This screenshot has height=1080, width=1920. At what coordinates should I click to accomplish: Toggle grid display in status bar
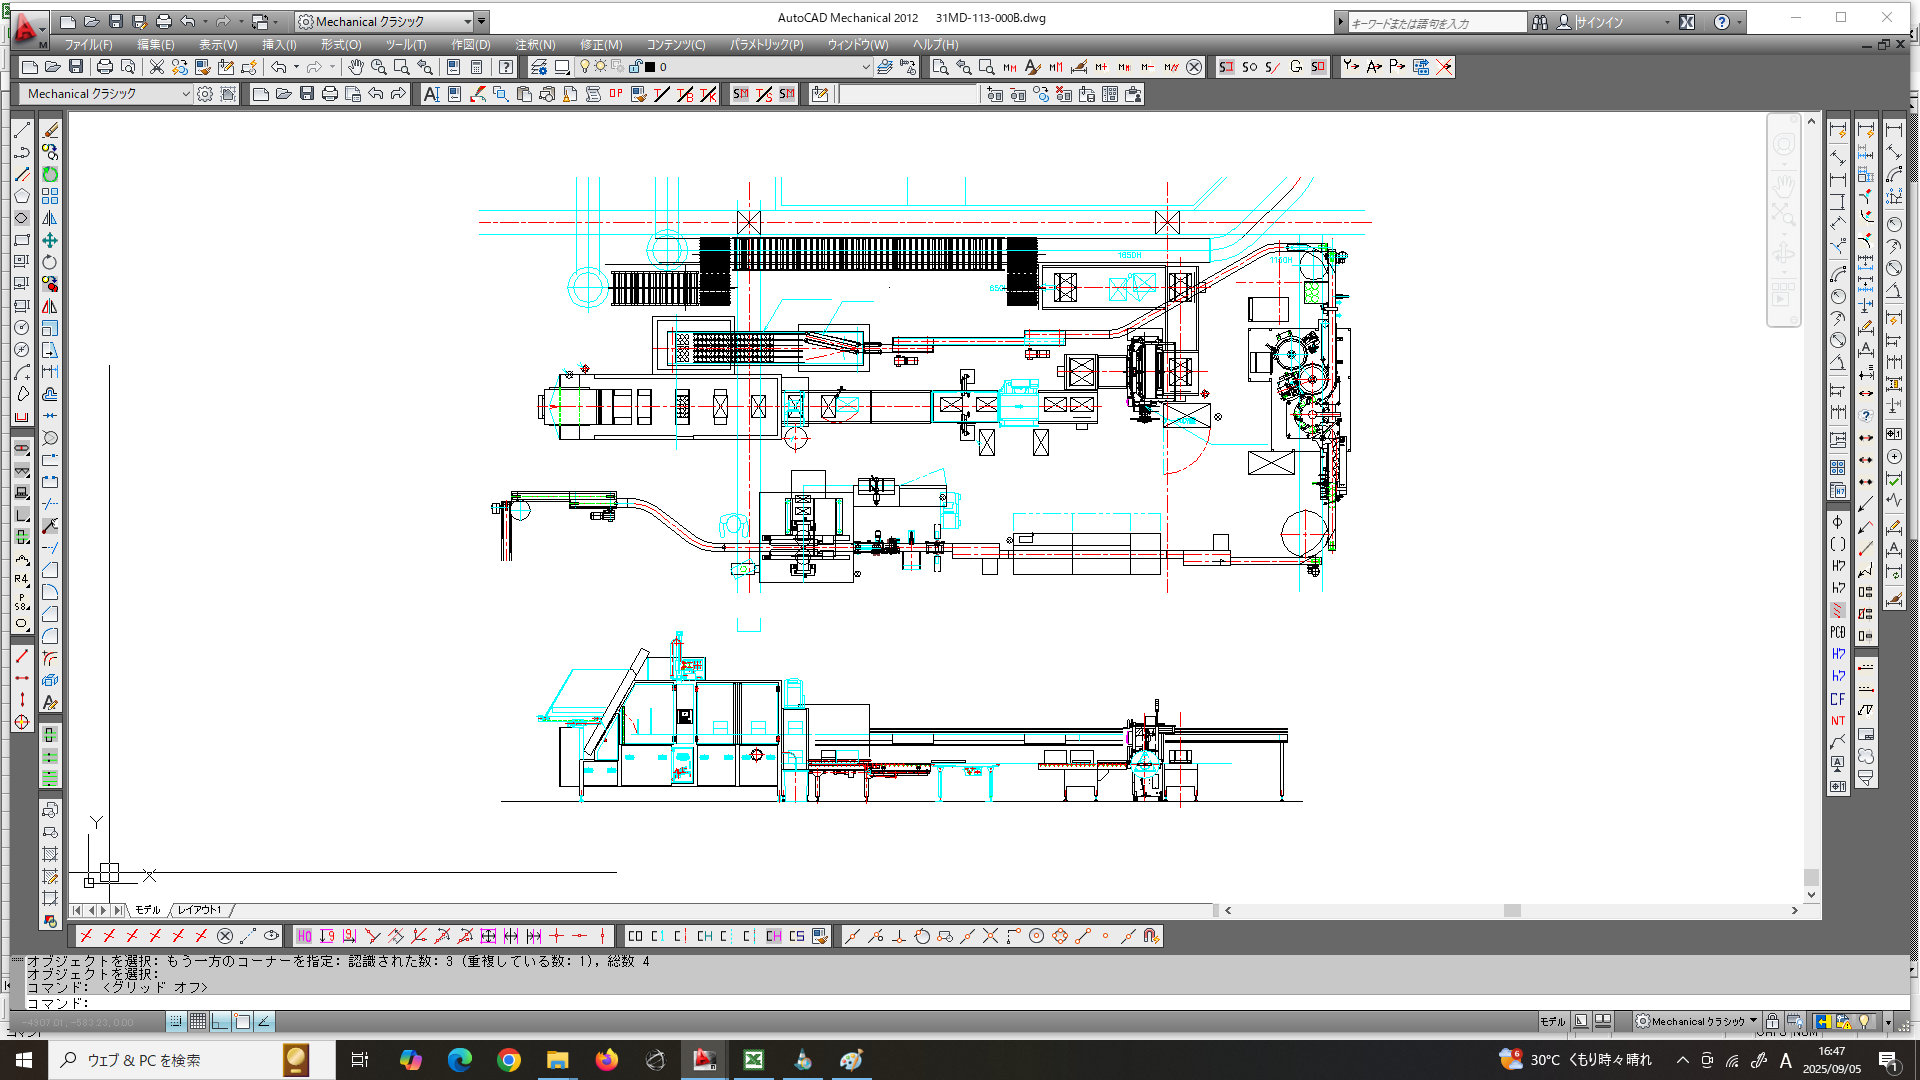(x=198, y=1021)
